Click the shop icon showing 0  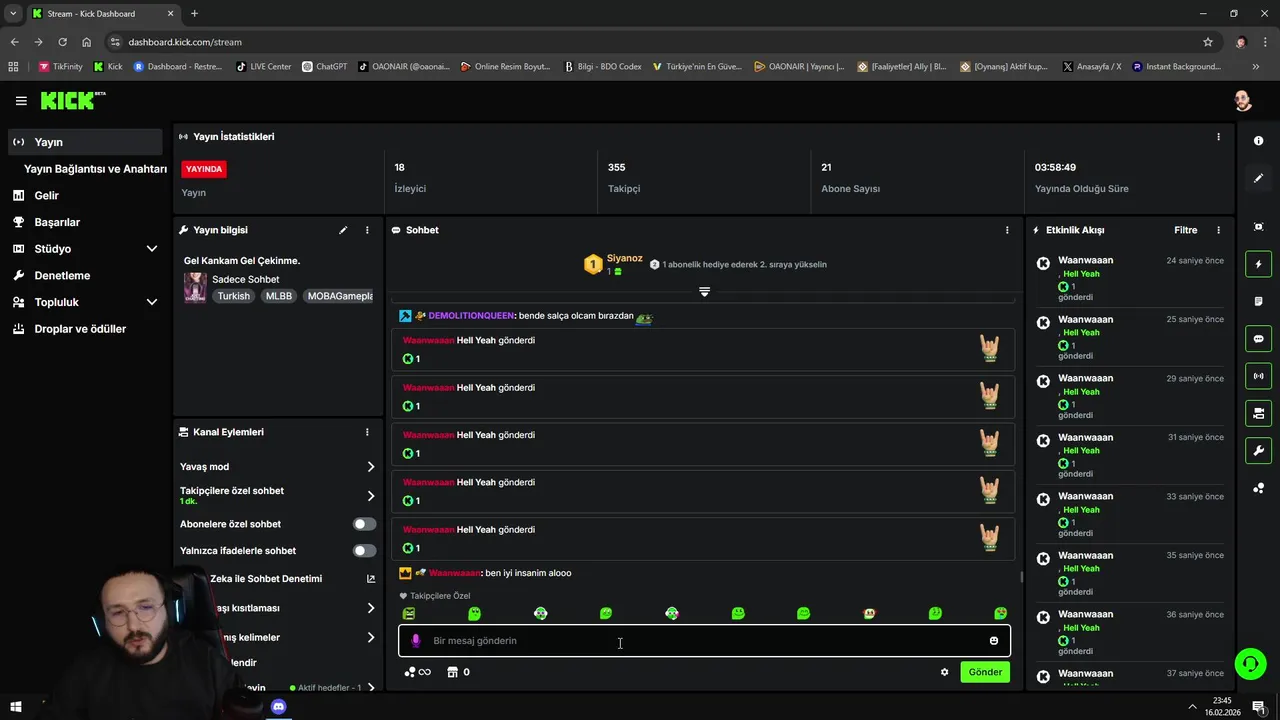pos(458,672)
